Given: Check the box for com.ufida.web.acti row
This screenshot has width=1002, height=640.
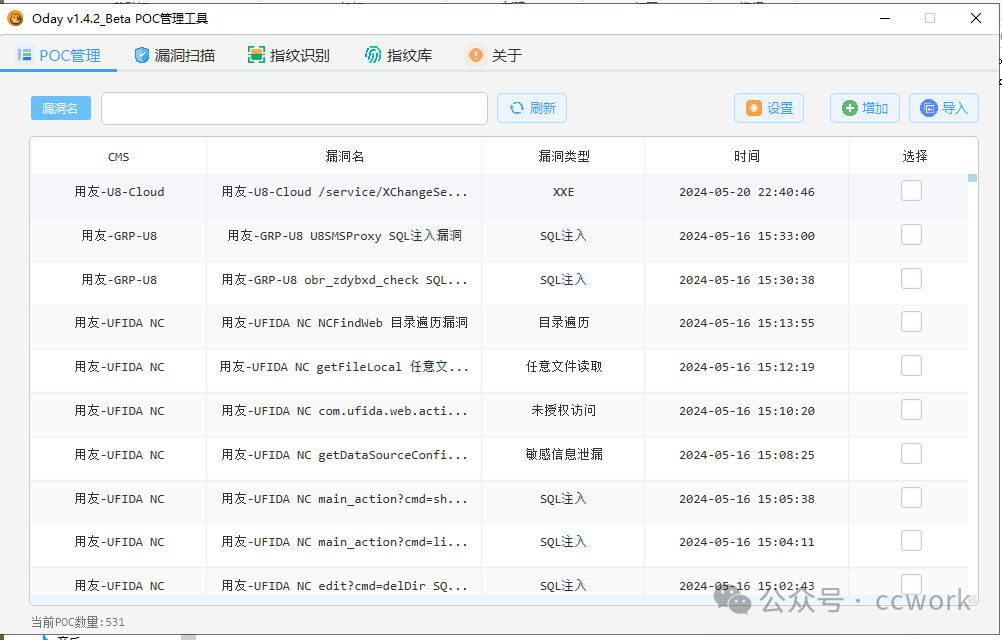Looking at the screenshot, I should (911, 410).
